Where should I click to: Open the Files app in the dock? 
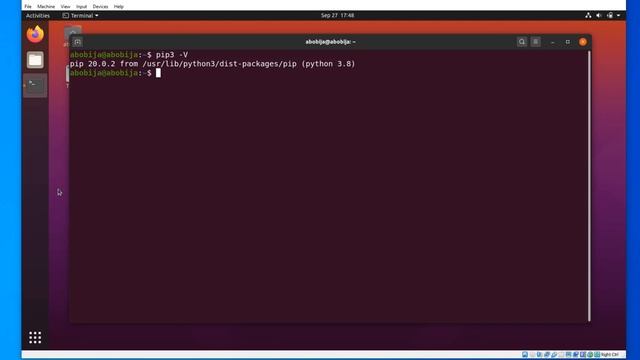[x=35, y=60]
